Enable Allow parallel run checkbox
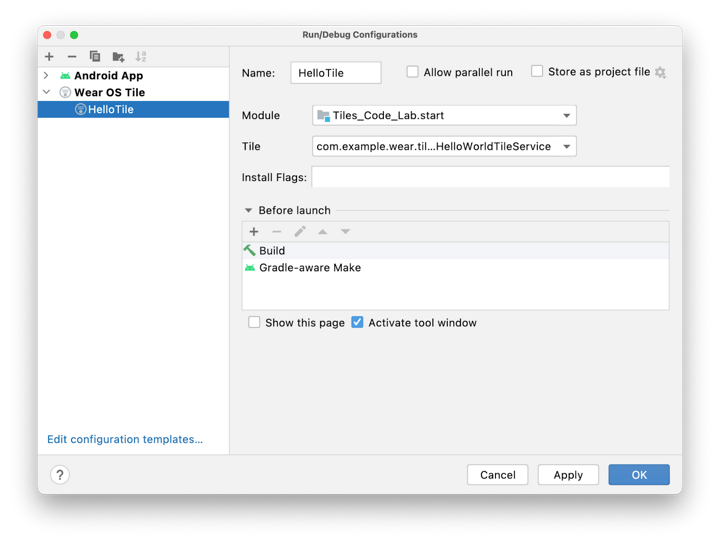The image size is (720, 544). pyautogui.click(x=412, y=72)
